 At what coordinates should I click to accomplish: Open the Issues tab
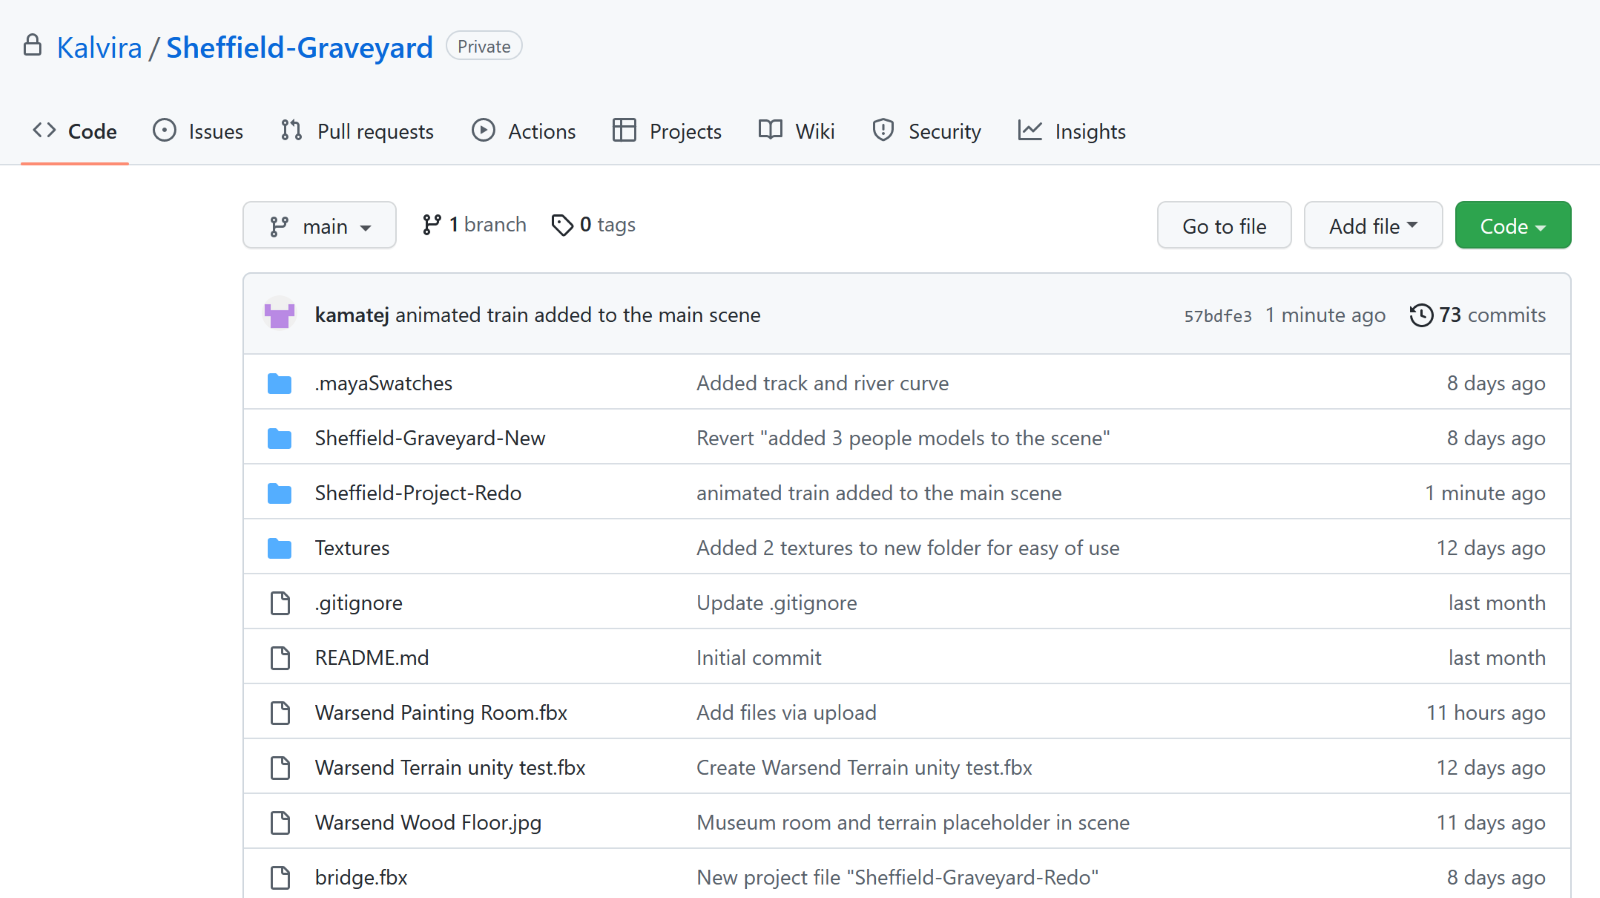(x=198, y=131)
